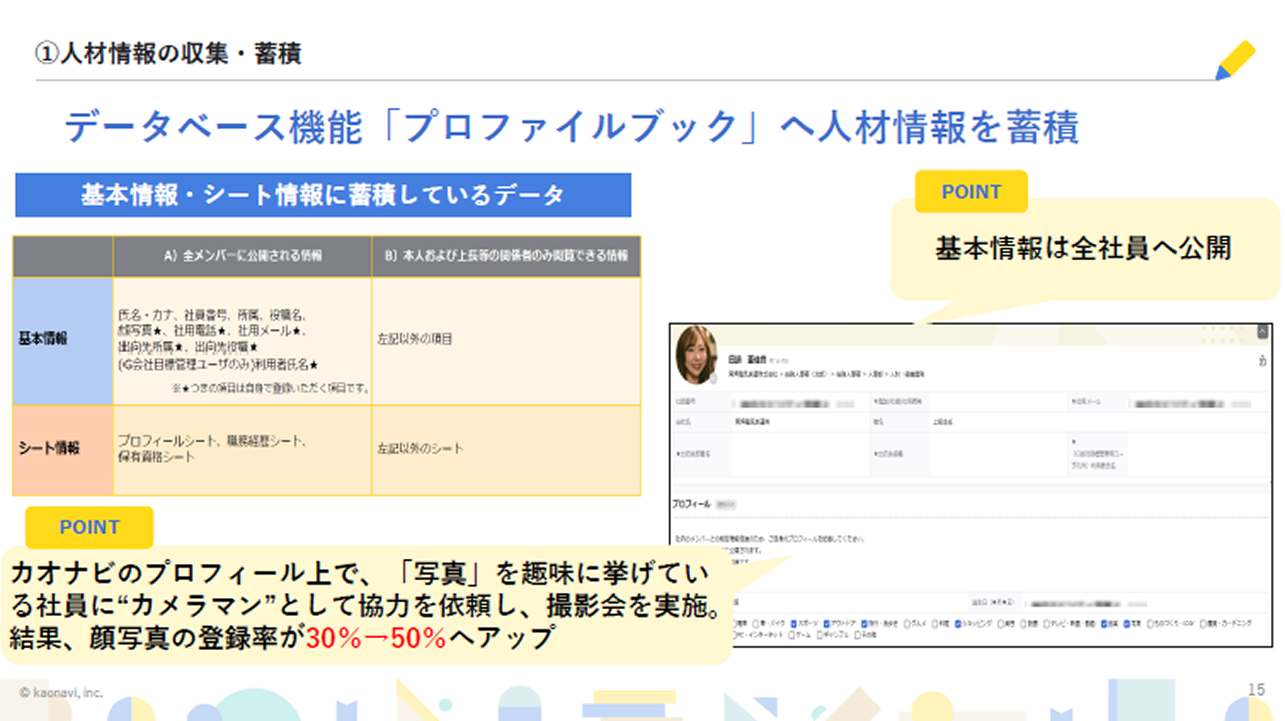Click the red 30%→50% text
The height and width of the screenshot is (721, 1285).
(x=375, y=639)
